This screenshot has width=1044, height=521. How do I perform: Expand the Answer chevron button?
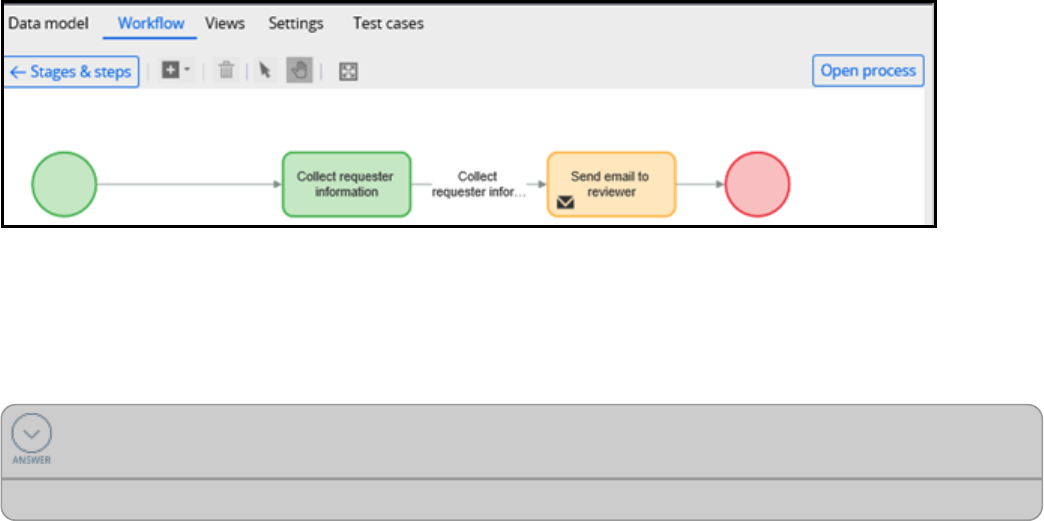(x=32, y=434)
